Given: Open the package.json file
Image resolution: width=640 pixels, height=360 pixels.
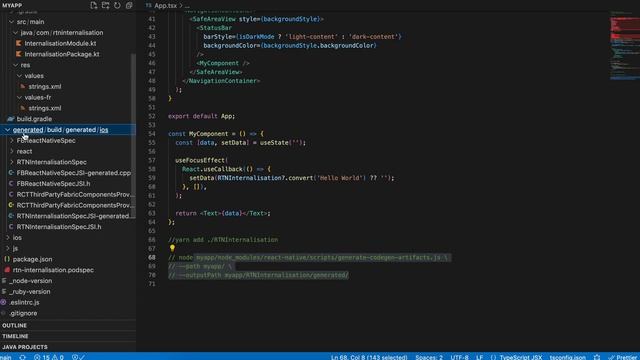Looking at the screenshot, I should pyautogui.click(x=32, y=259).
